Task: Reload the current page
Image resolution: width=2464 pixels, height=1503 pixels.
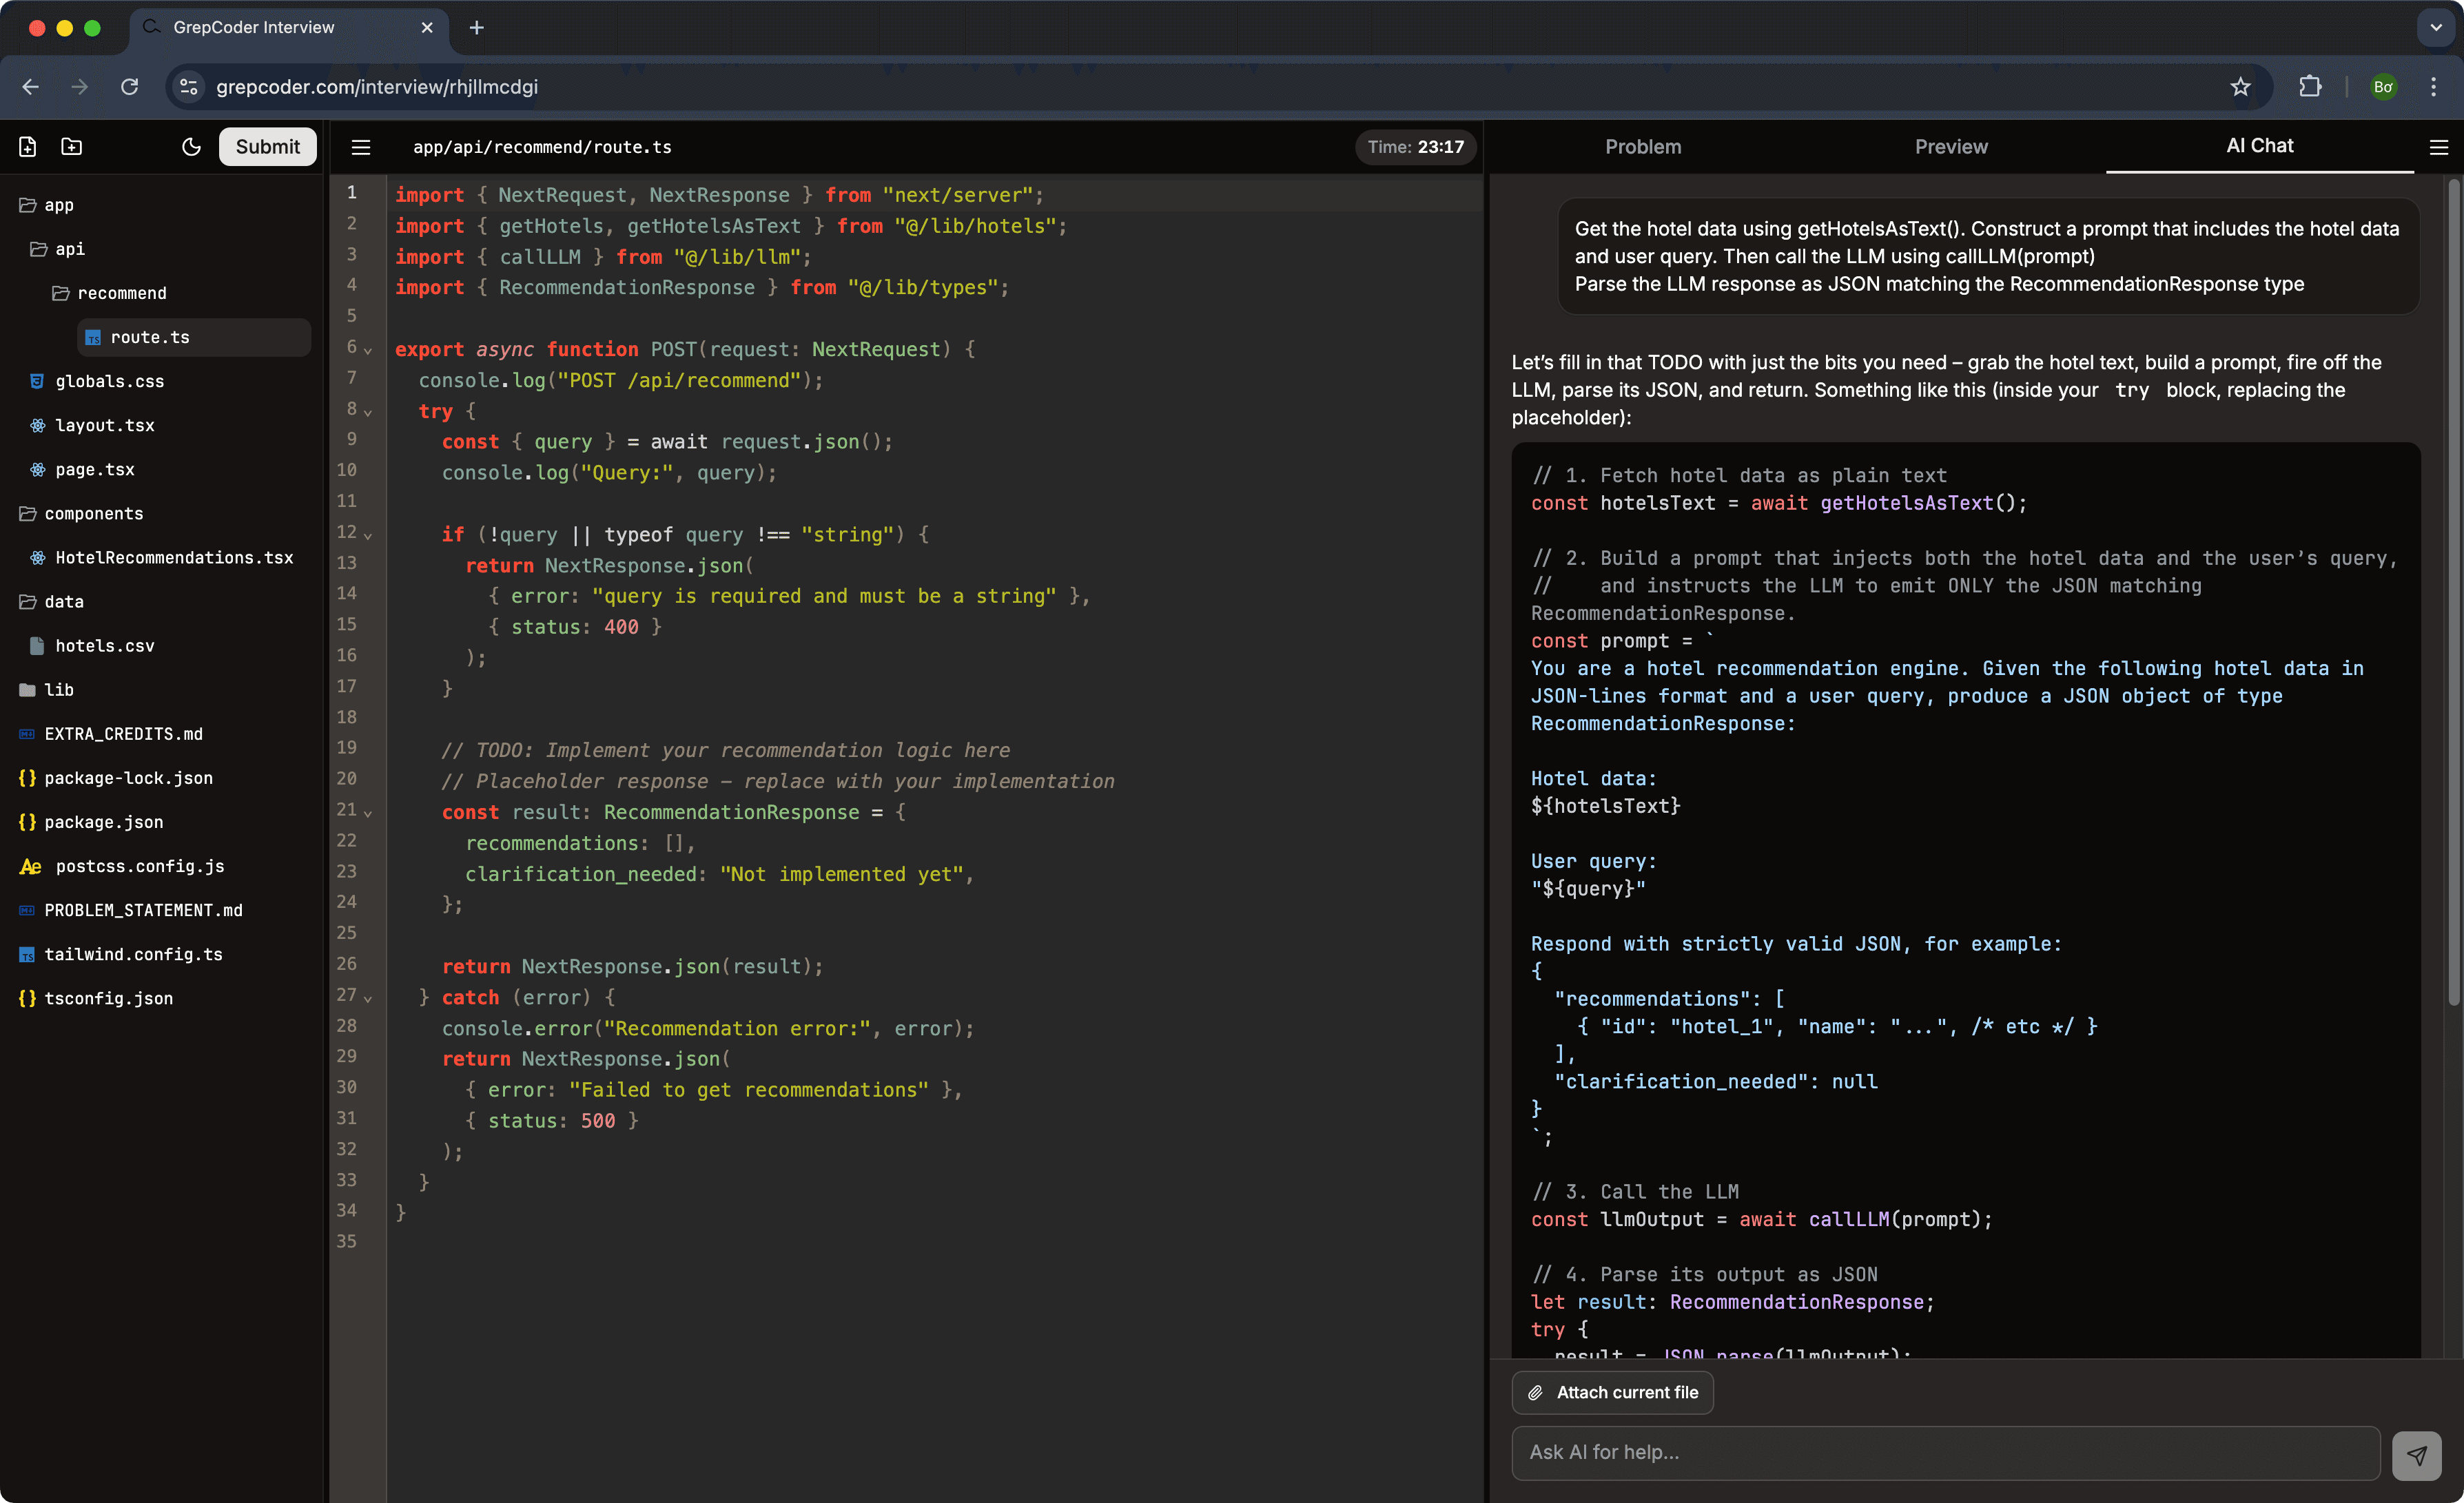Action: 129,87
